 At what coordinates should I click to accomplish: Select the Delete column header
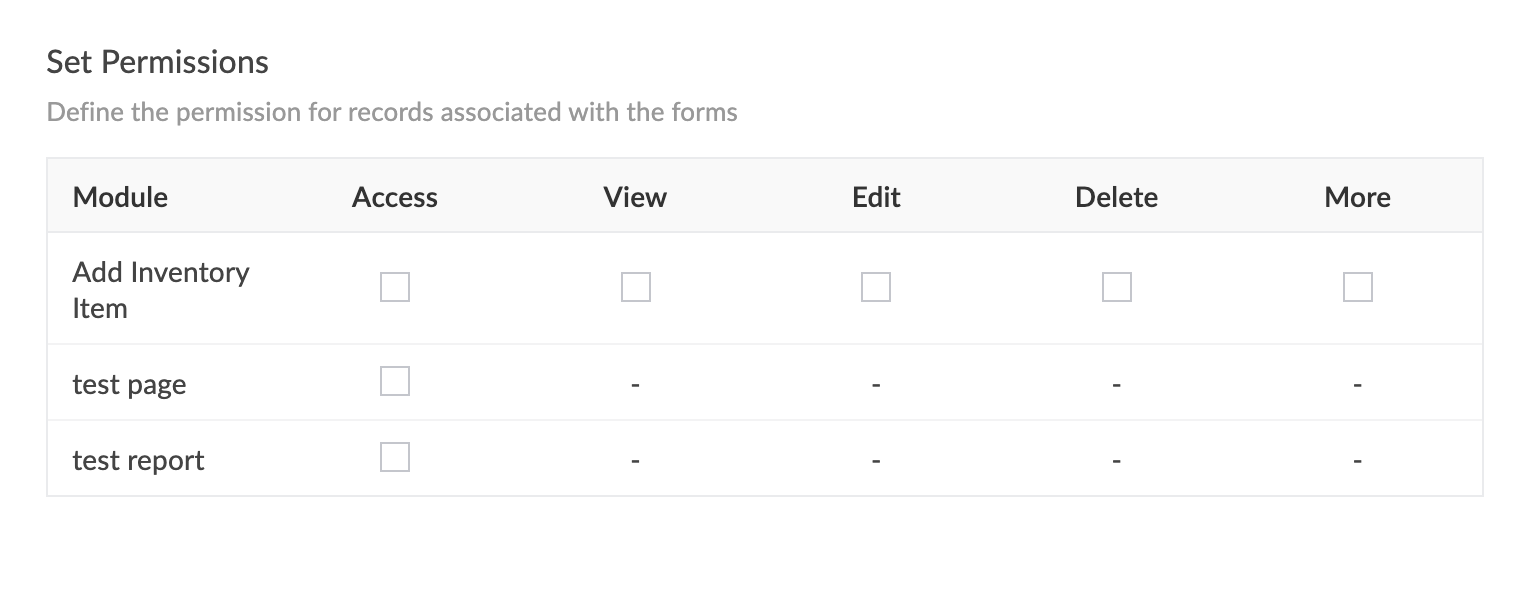pyautogui.click(x=1116, y=197)
